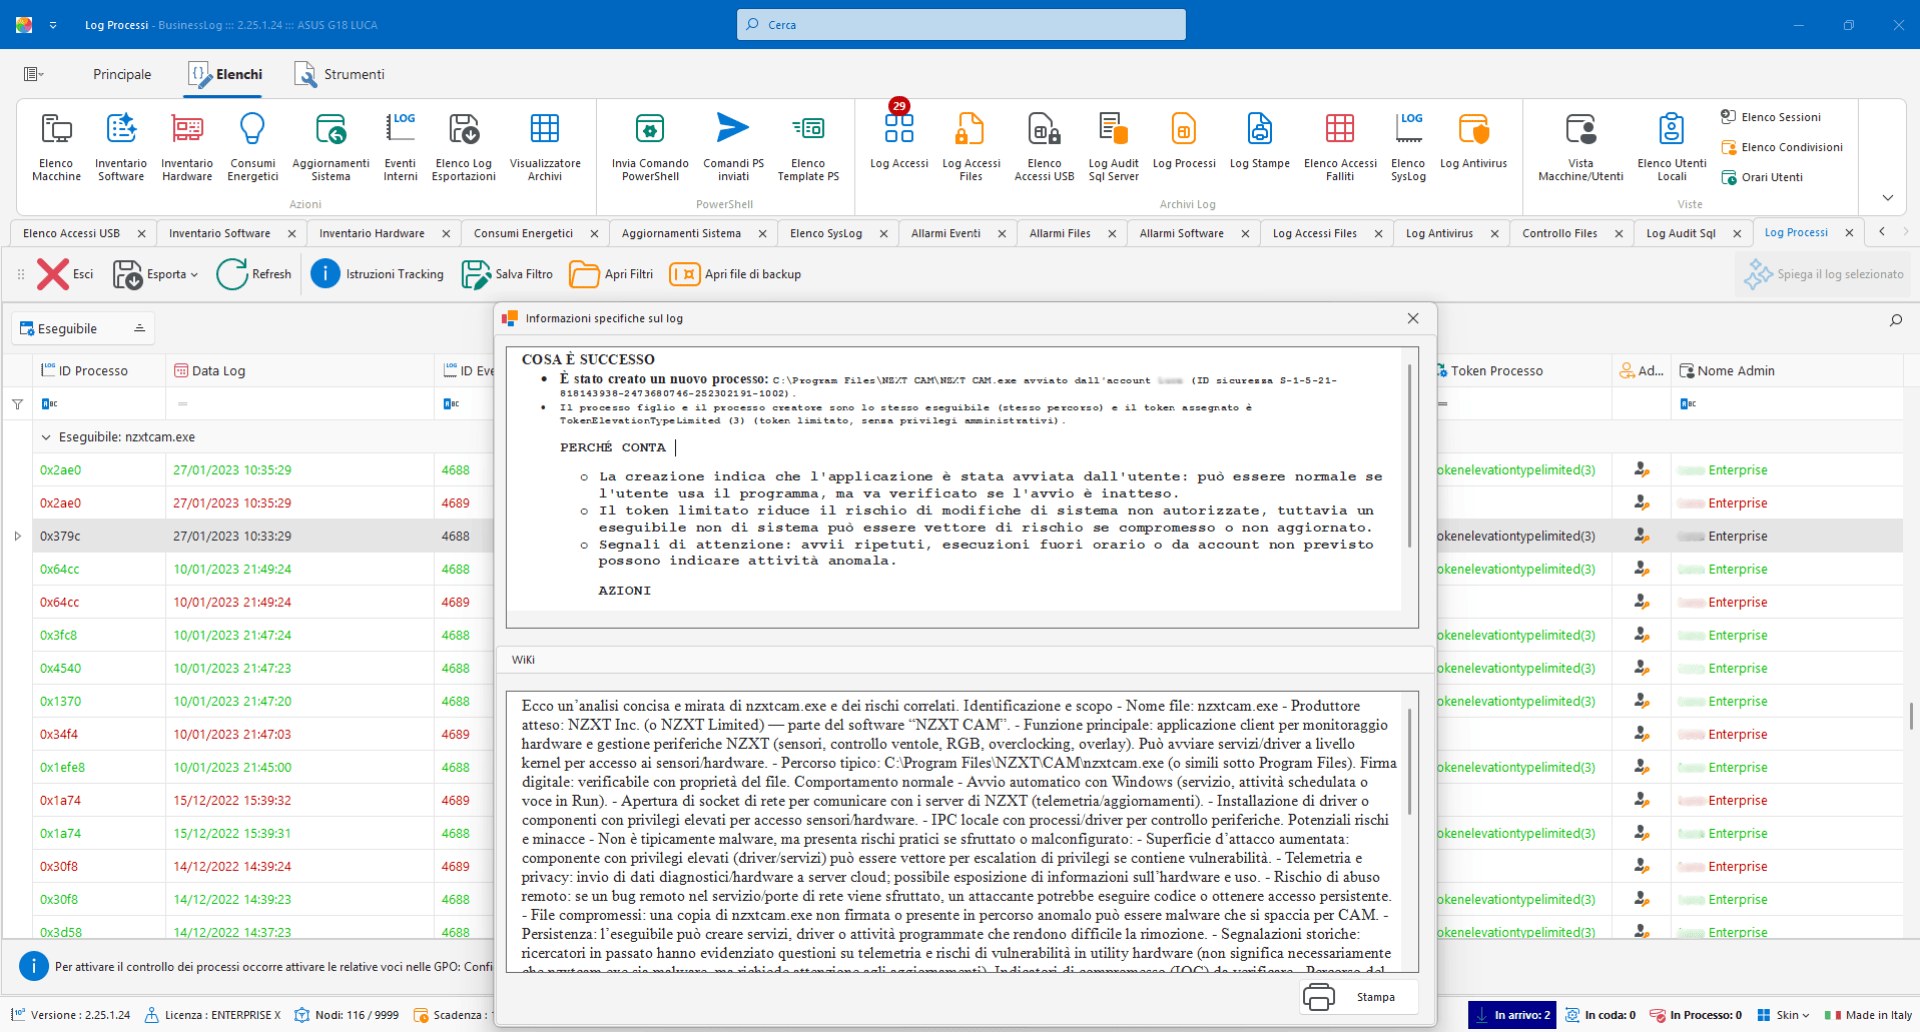Click the Stampa printer icon
The height and width of the screenshot is (1032, 1920).
point(1319,997)
